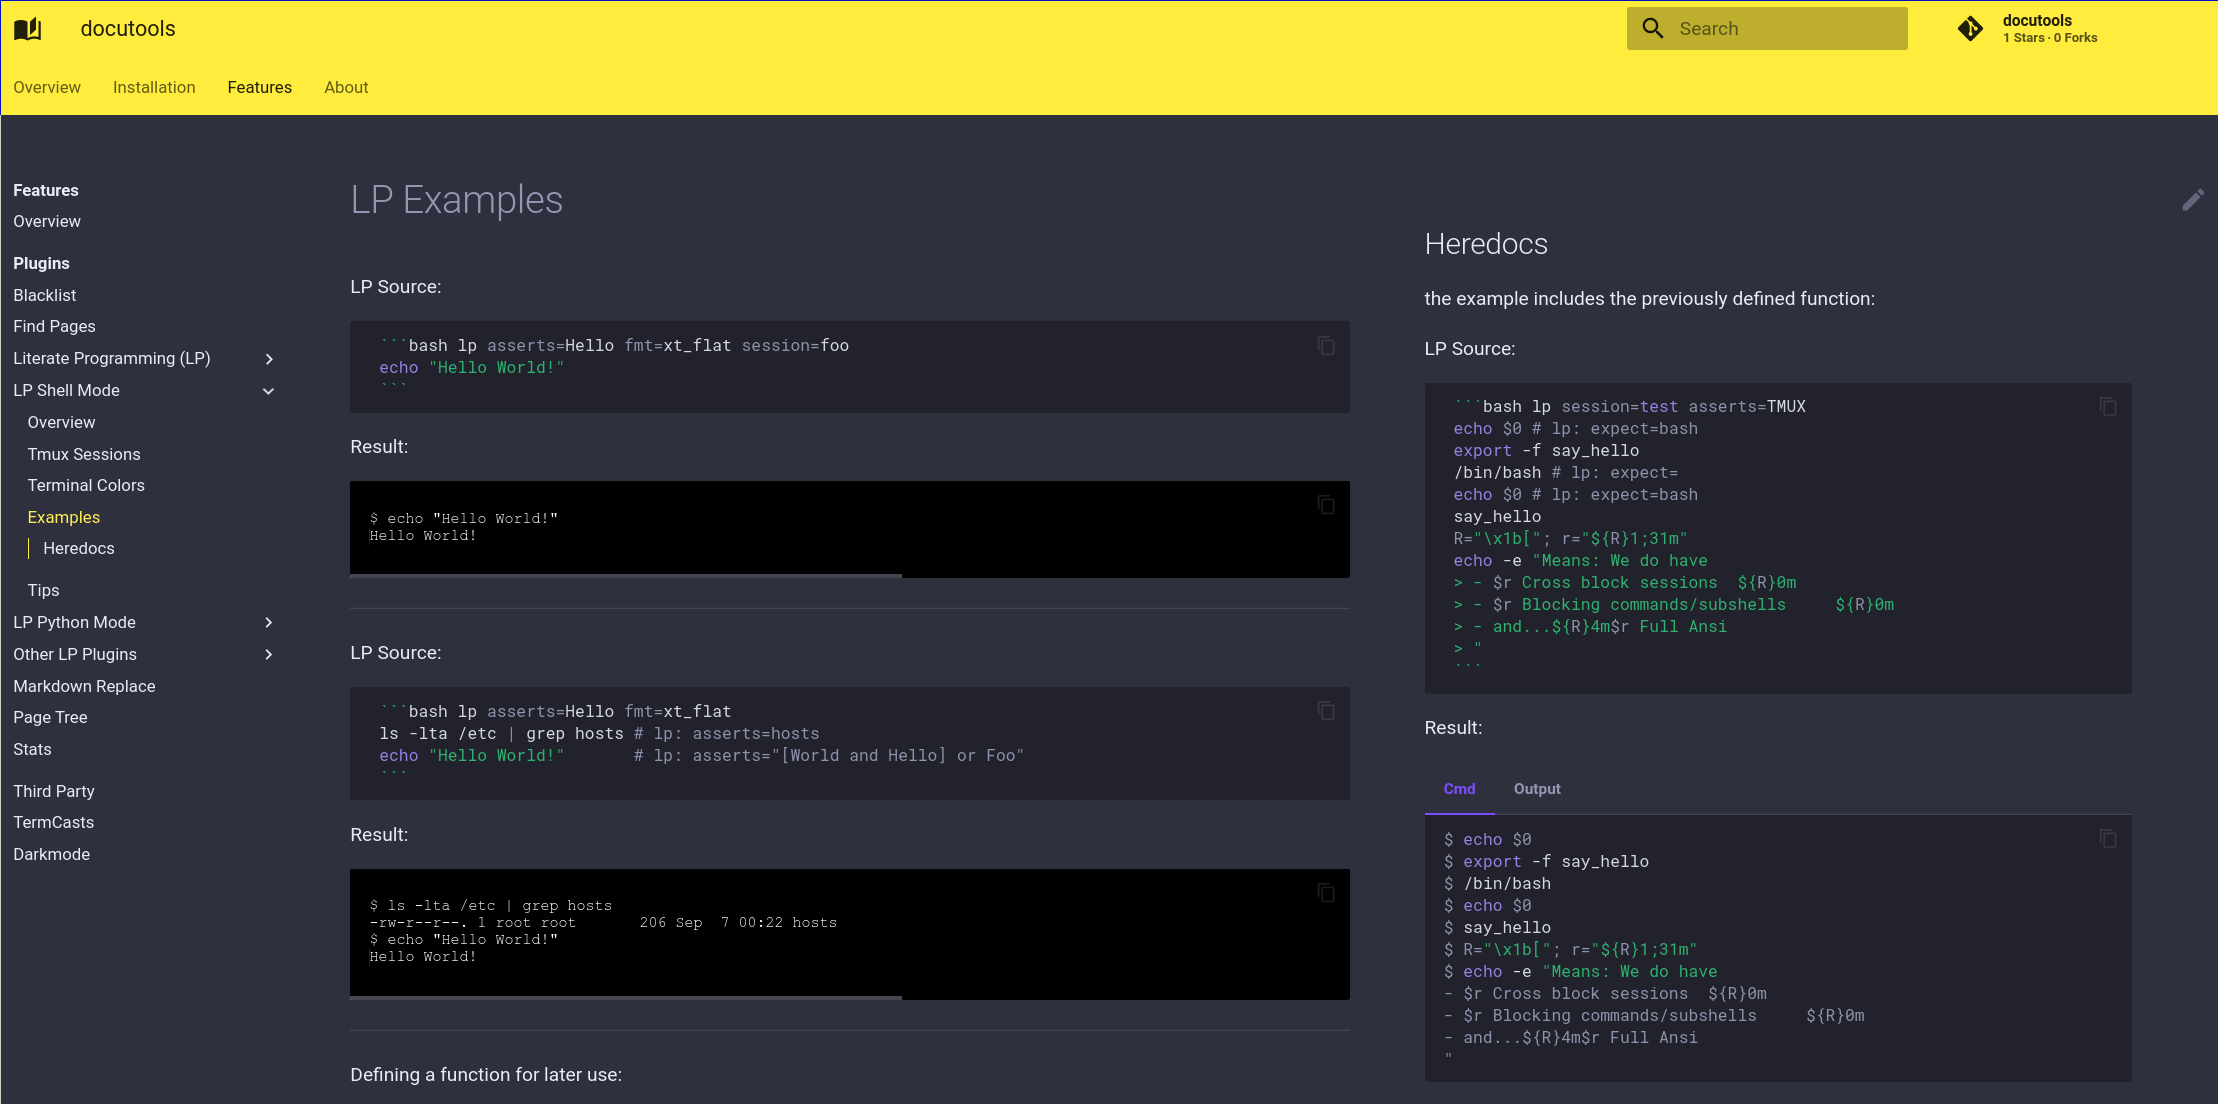Image resolution: width=2218 pixels, height=1104 pixels.
Task: Expand the Literate Programming (LP) section
Action: tap(268, 358)
